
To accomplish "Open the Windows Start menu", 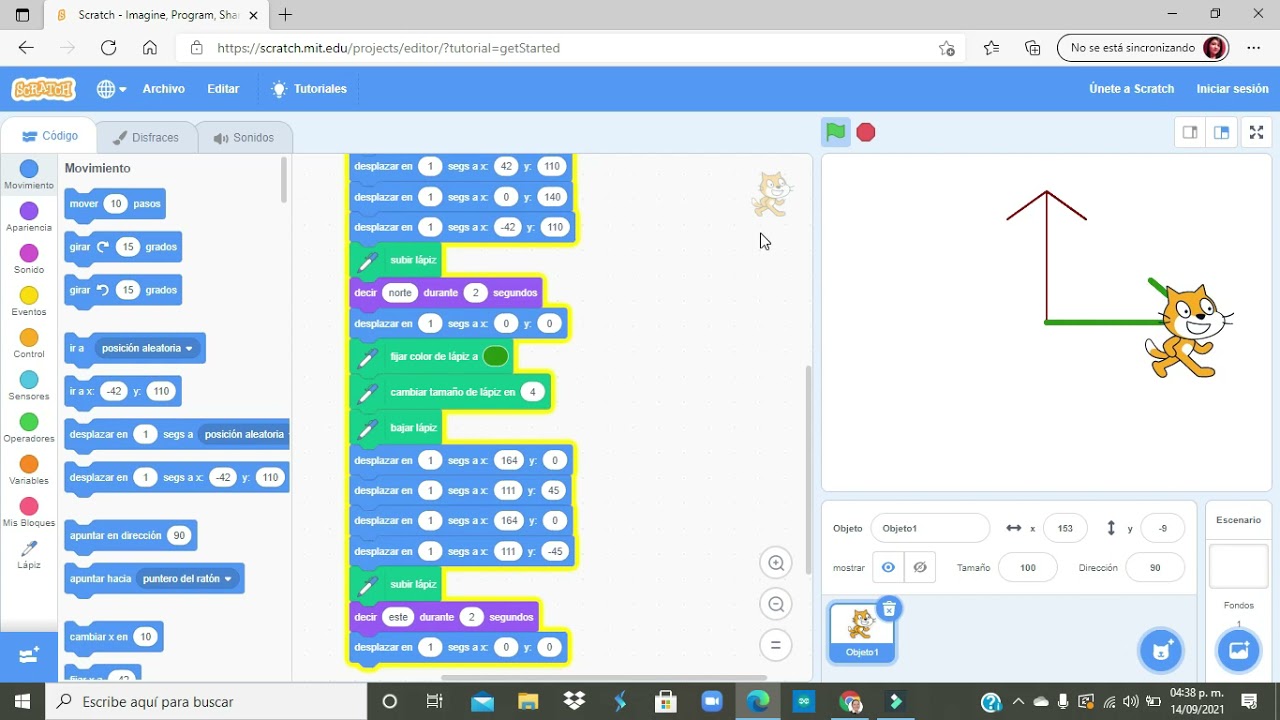I will (23, 701).
